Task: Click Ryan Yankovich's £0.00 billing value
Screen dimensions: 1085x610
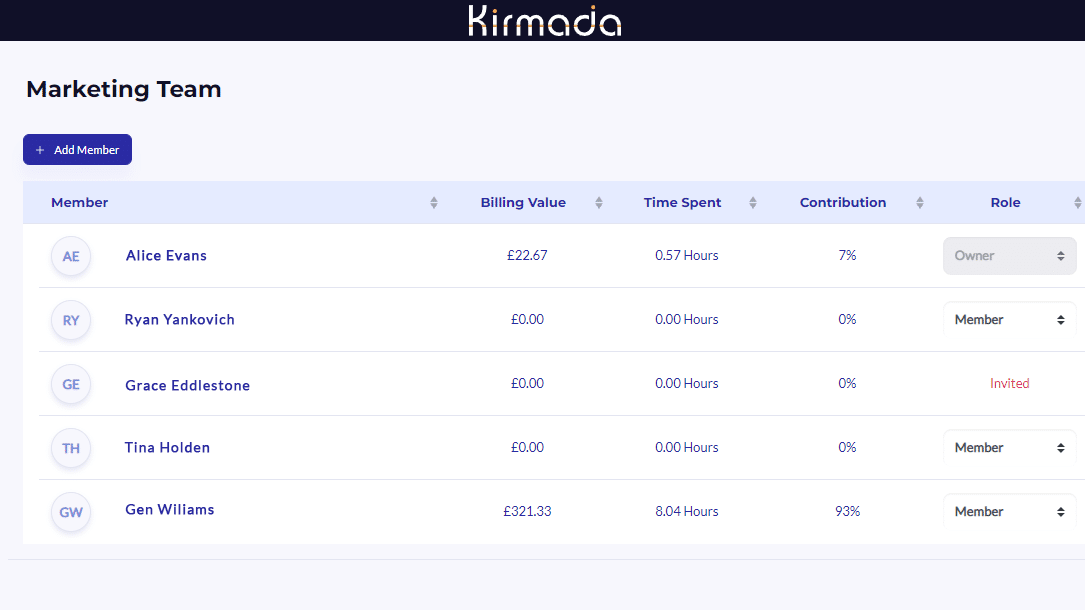Action: [527, 320]
